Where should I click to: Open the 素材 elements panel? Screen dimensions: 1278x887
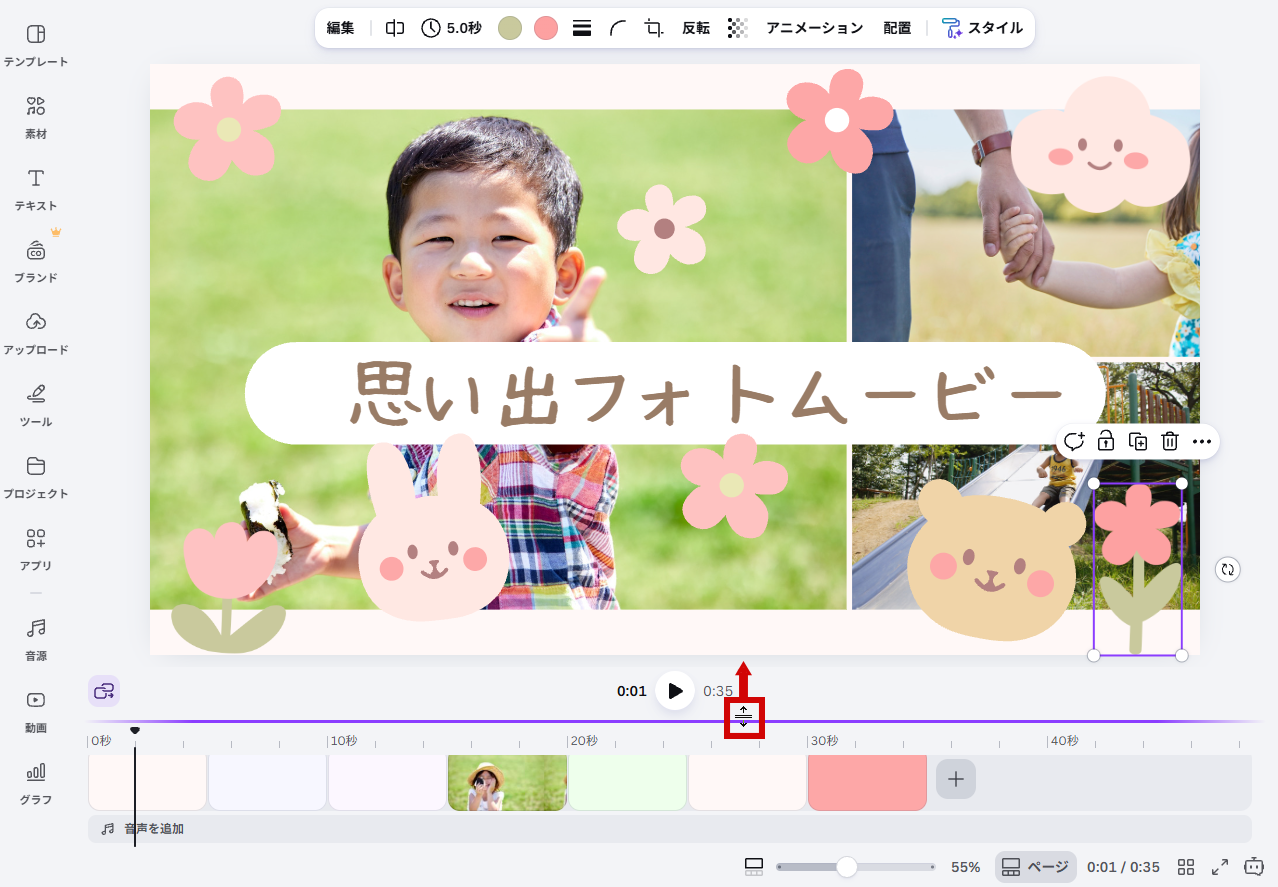coord(36,117)
